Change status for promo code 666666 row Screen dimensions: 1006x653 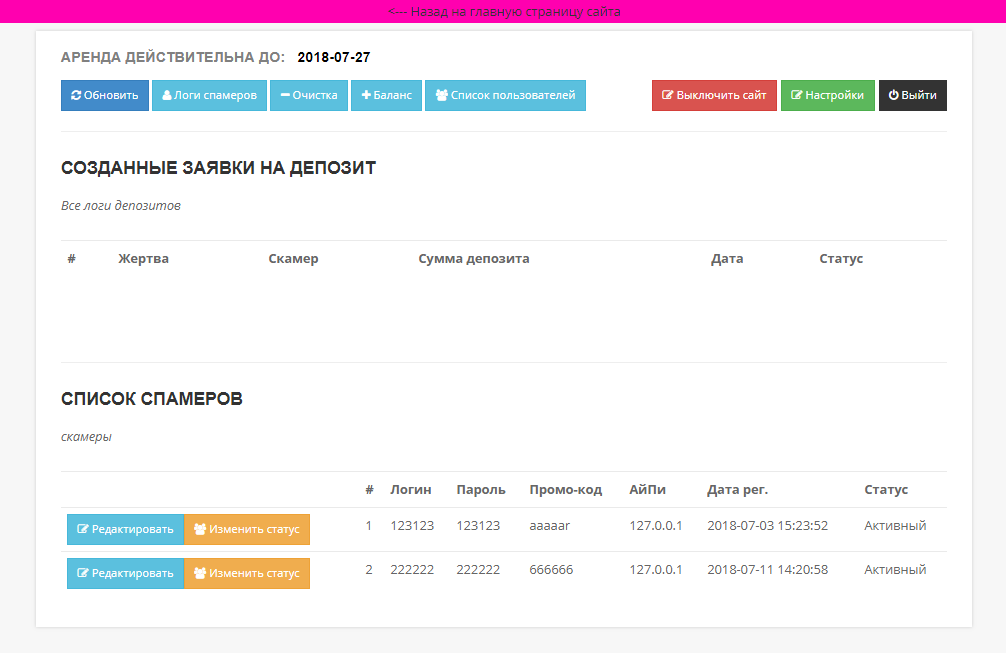pyautogui.click(x=246, y=574)
